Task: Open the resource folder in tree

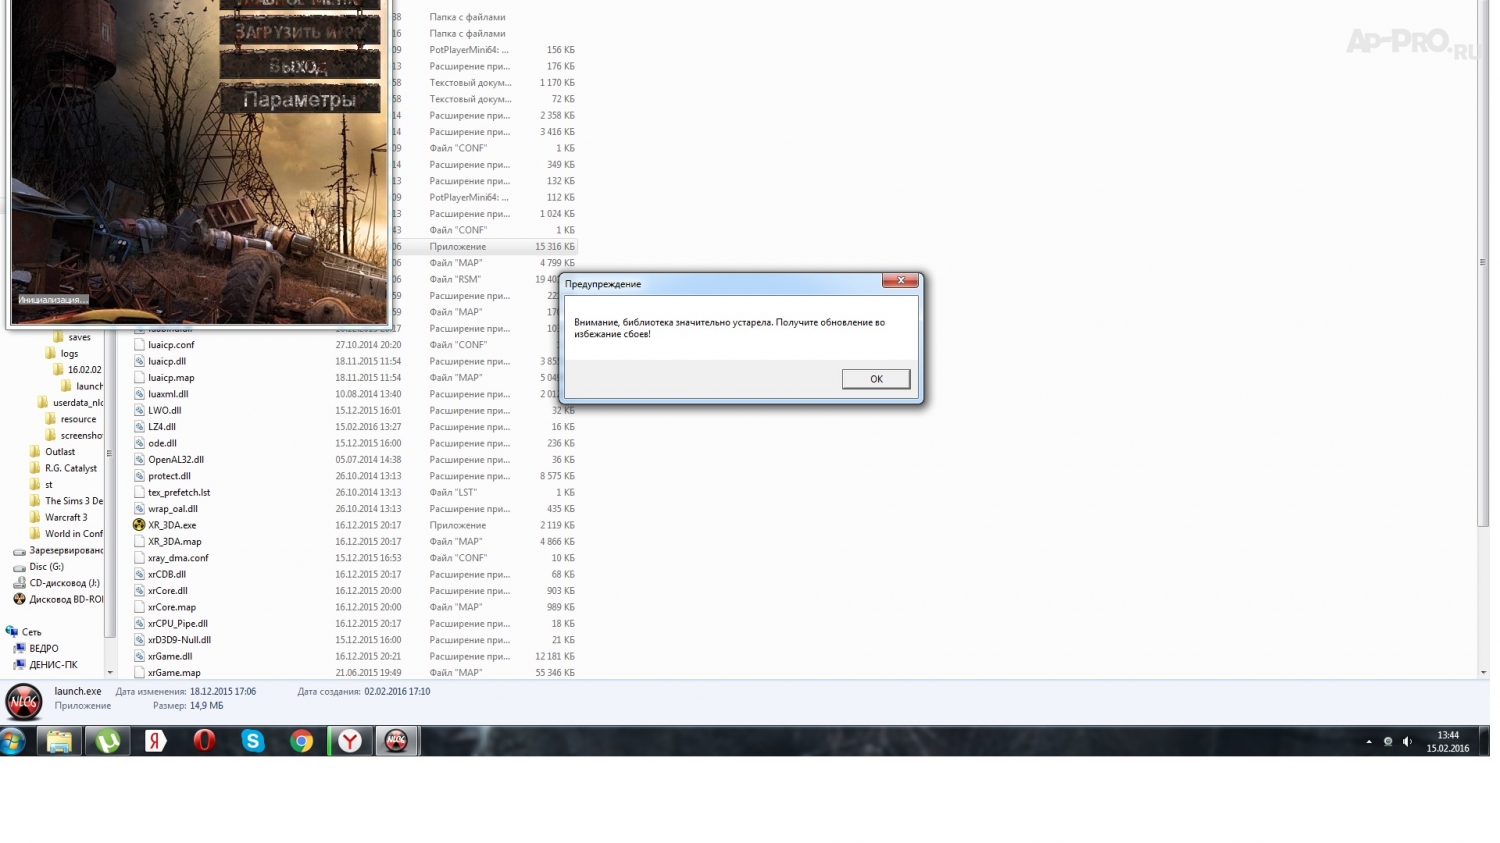Action: (71, 419)
